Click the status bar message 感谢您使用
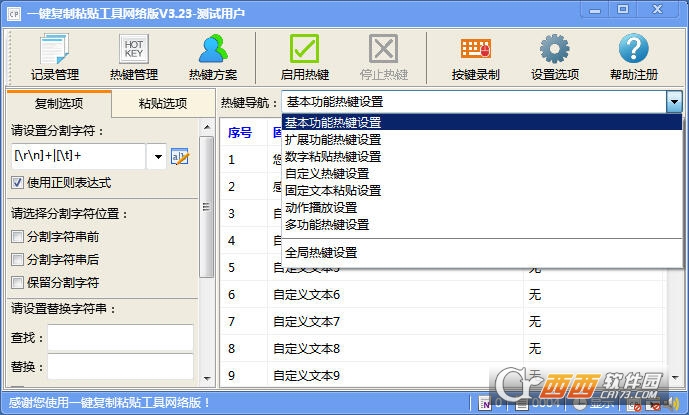689x415 pixels. (x=109, y=403)
